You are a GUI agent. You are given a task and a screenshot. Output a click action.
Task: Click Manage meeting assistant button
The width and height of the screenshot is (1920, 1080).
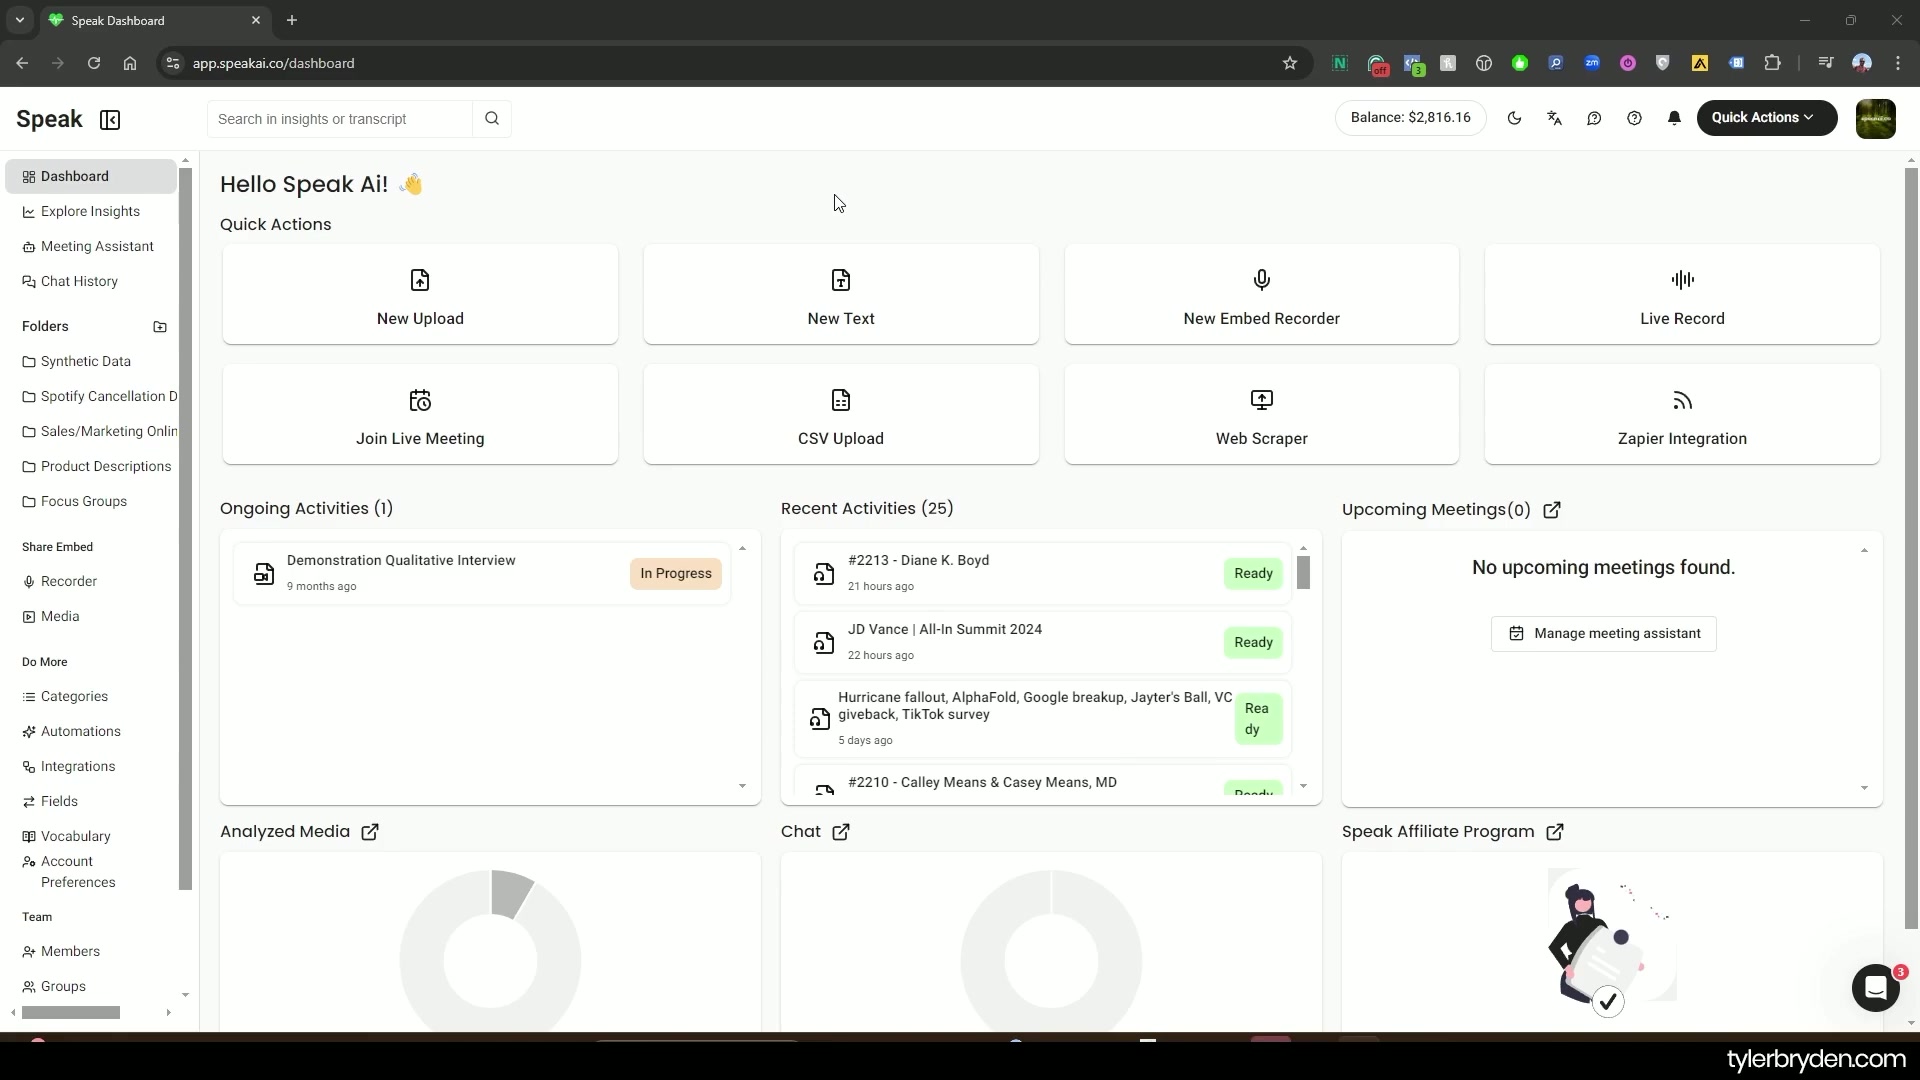click(x=1603, y=634)
